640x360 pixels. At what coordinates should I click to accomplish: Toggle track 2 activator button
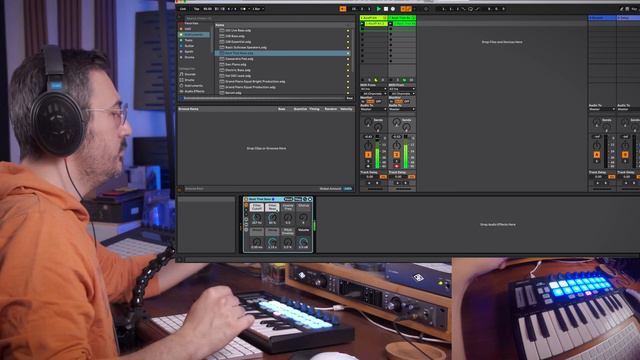[396, 154]
